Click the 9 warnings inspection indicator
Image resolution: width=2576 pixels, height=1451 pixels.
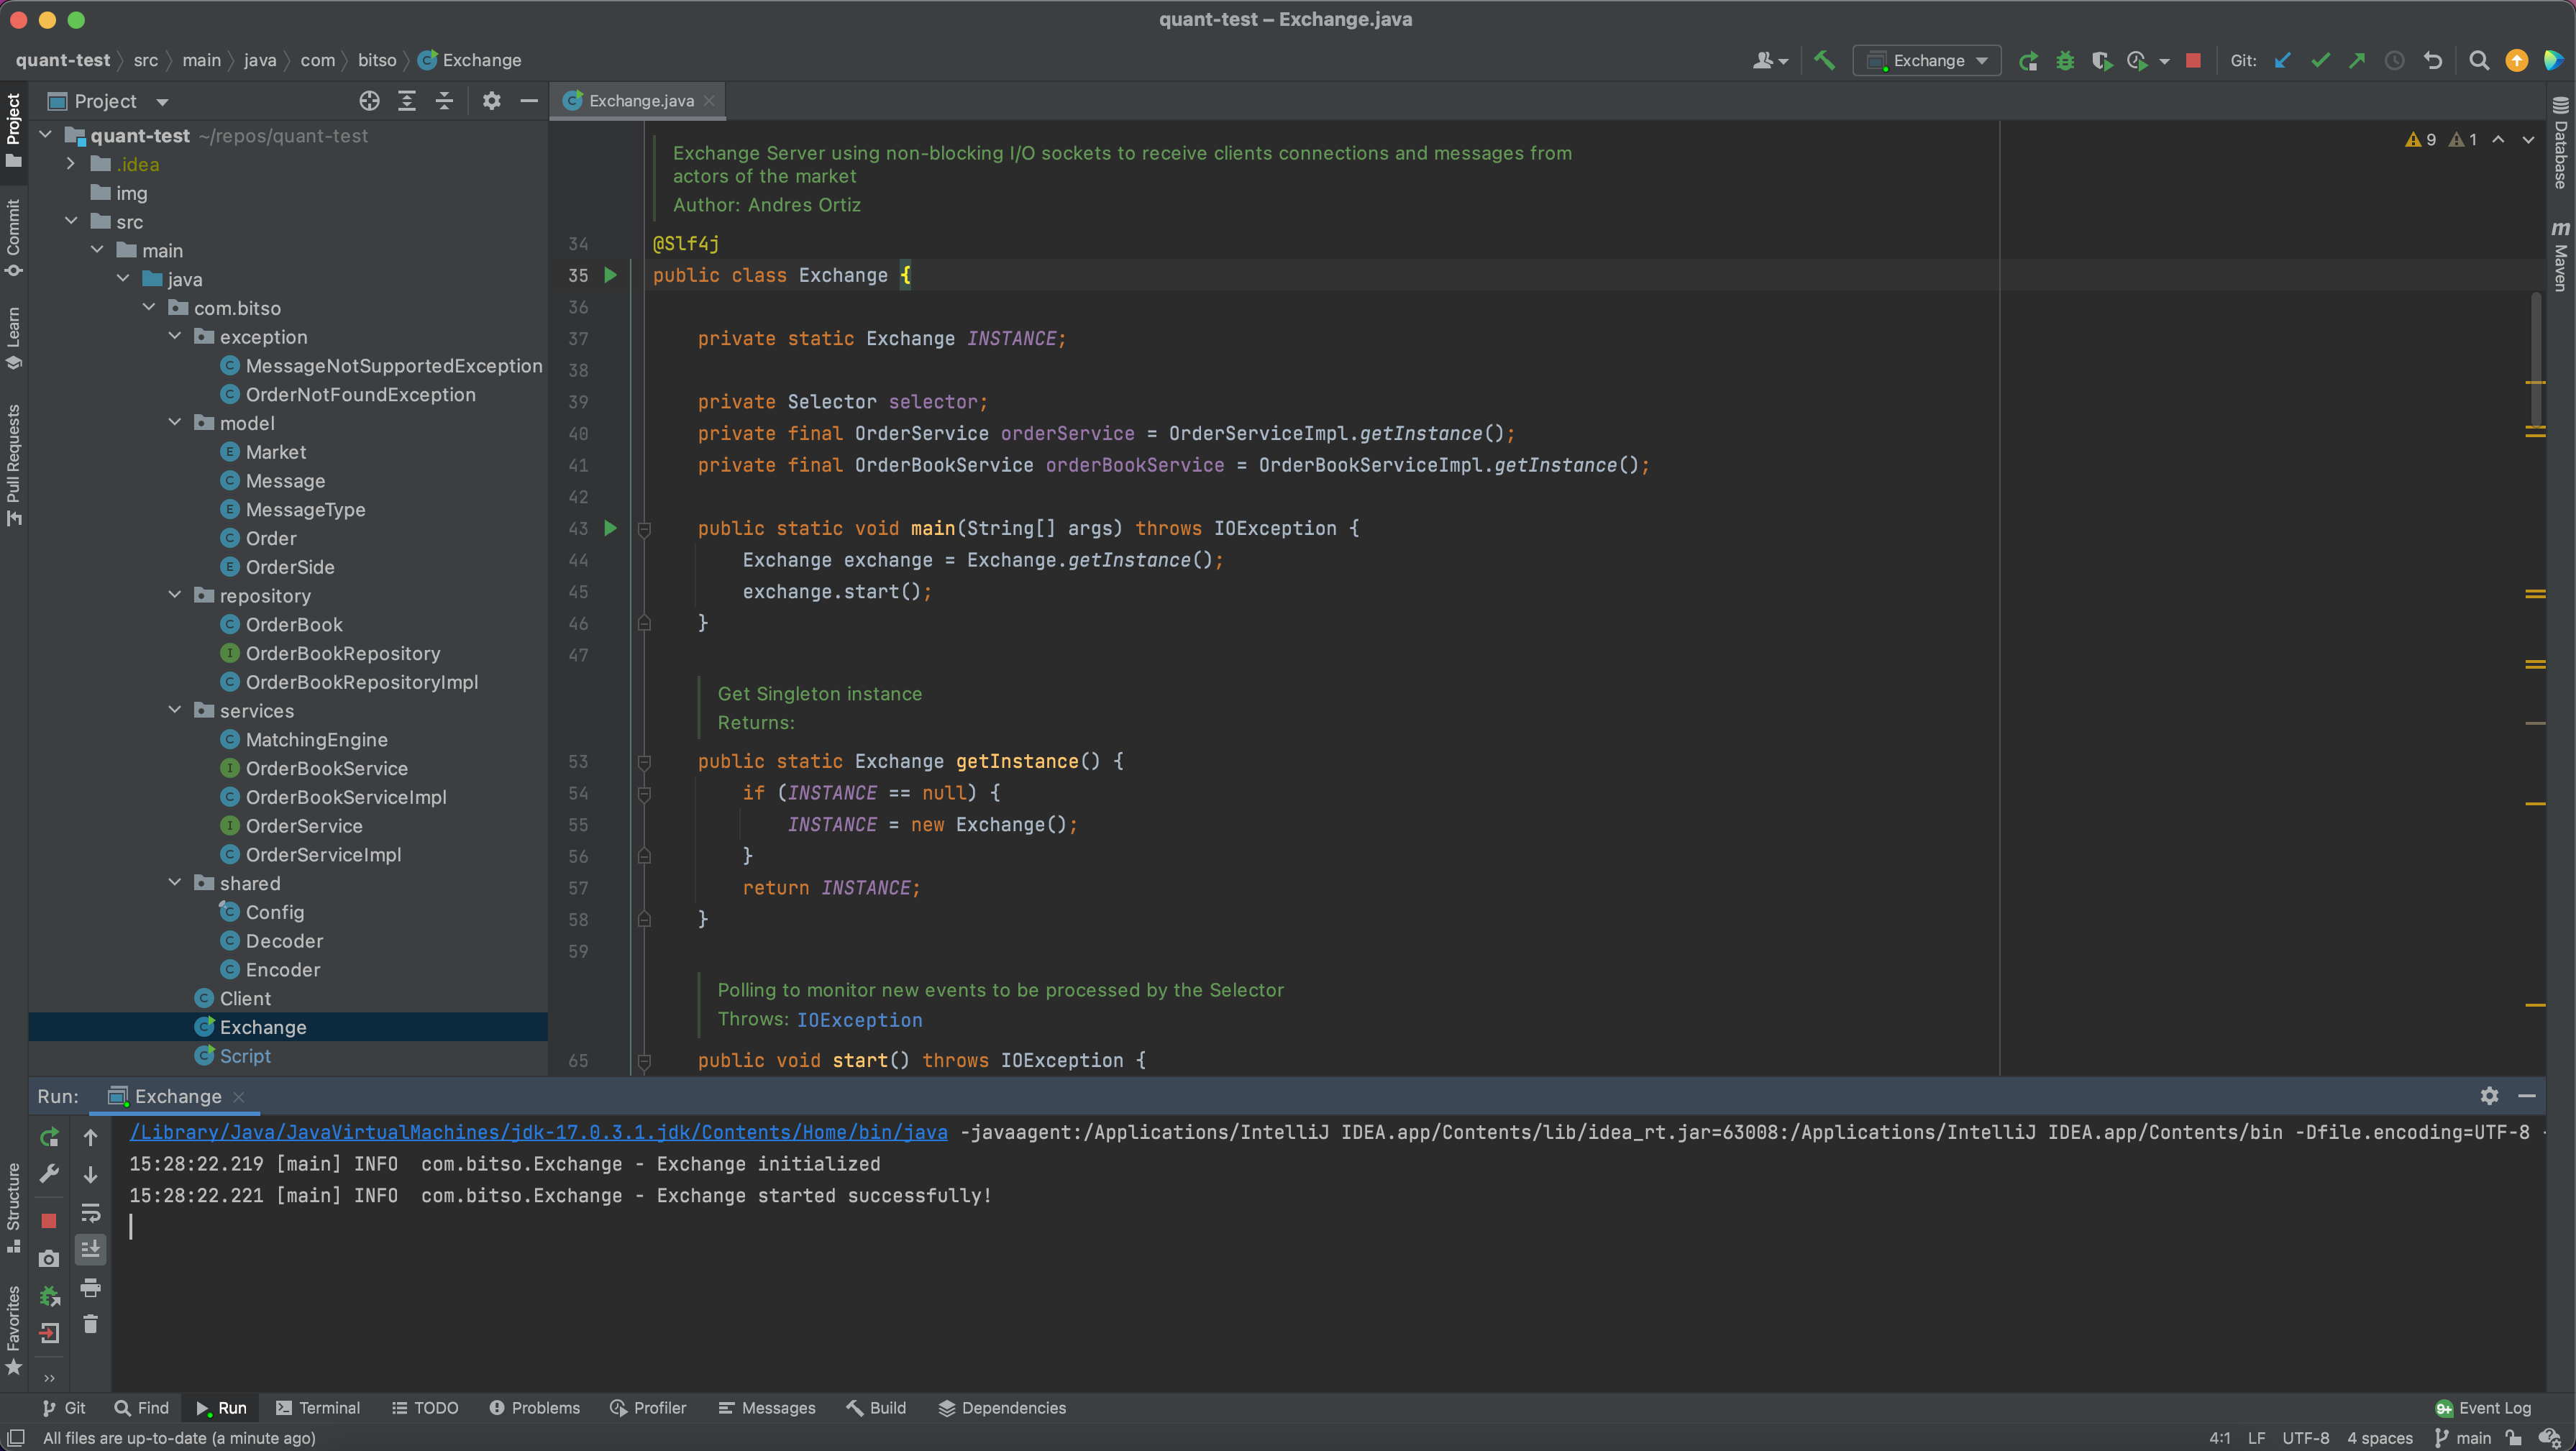coord(2420,139)
